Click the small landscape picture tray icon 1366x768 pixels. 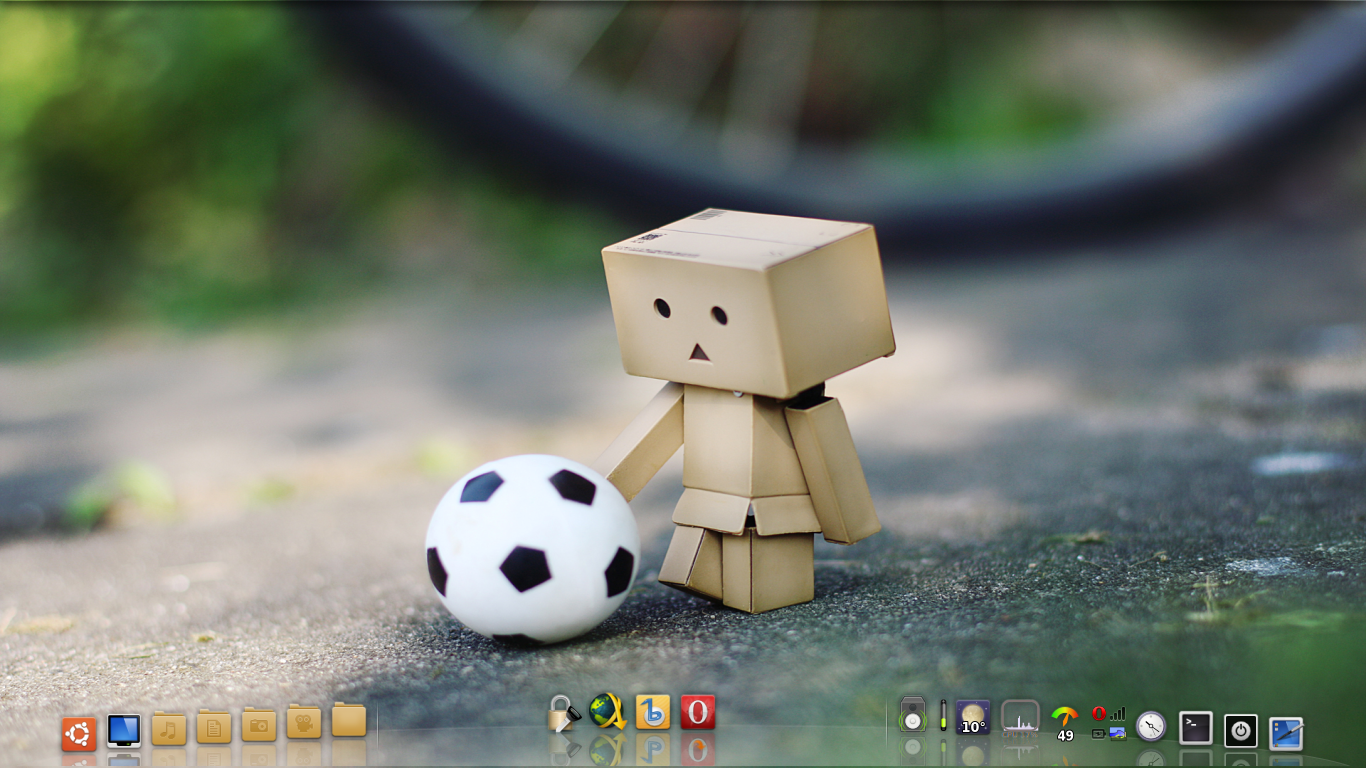pos(1118,733)
